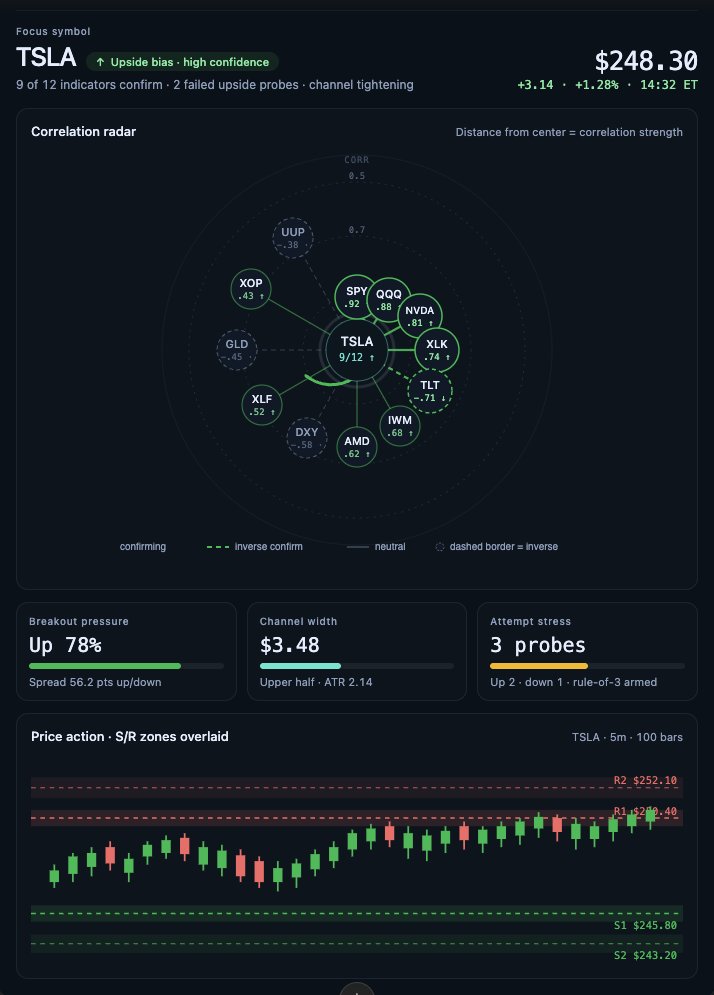The height and width of the screenshot is (995, 714).
Task: Click the Attempt stress yellow progress bar
Action: pos(587,666)
